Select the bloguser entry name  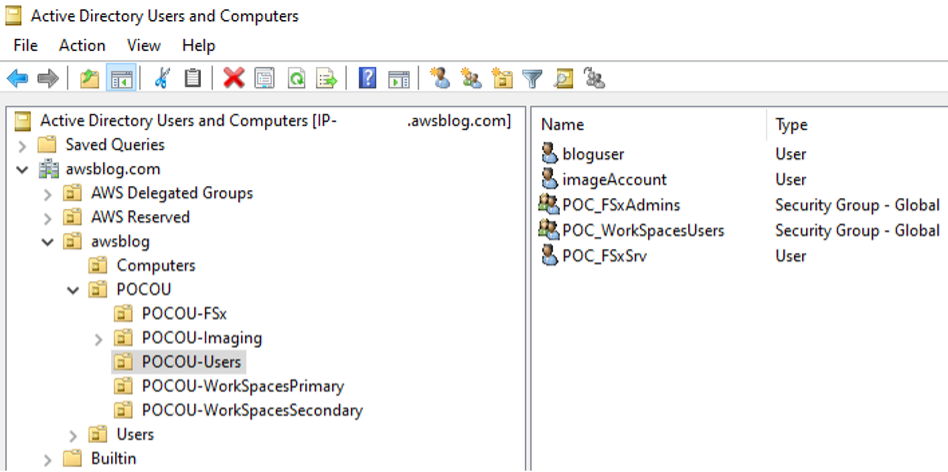pos(593,154)
